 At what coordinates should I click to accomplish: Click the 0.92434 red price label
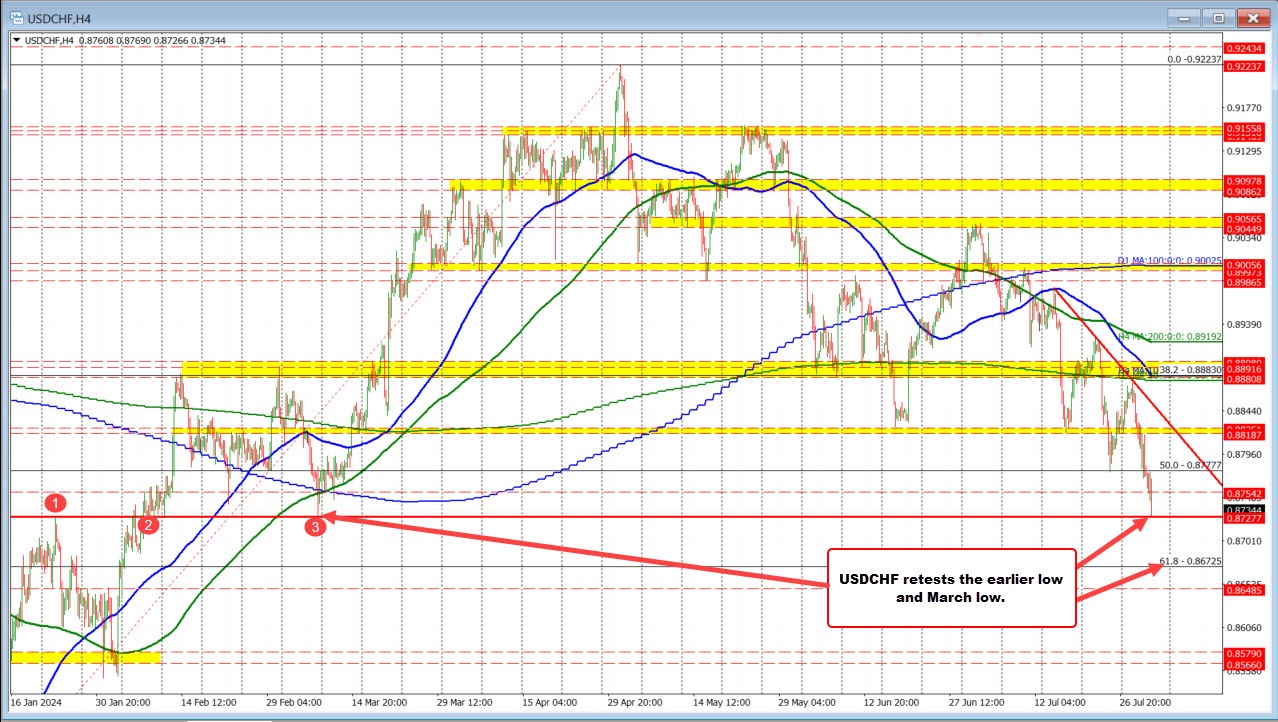[x=1243, y=47]
